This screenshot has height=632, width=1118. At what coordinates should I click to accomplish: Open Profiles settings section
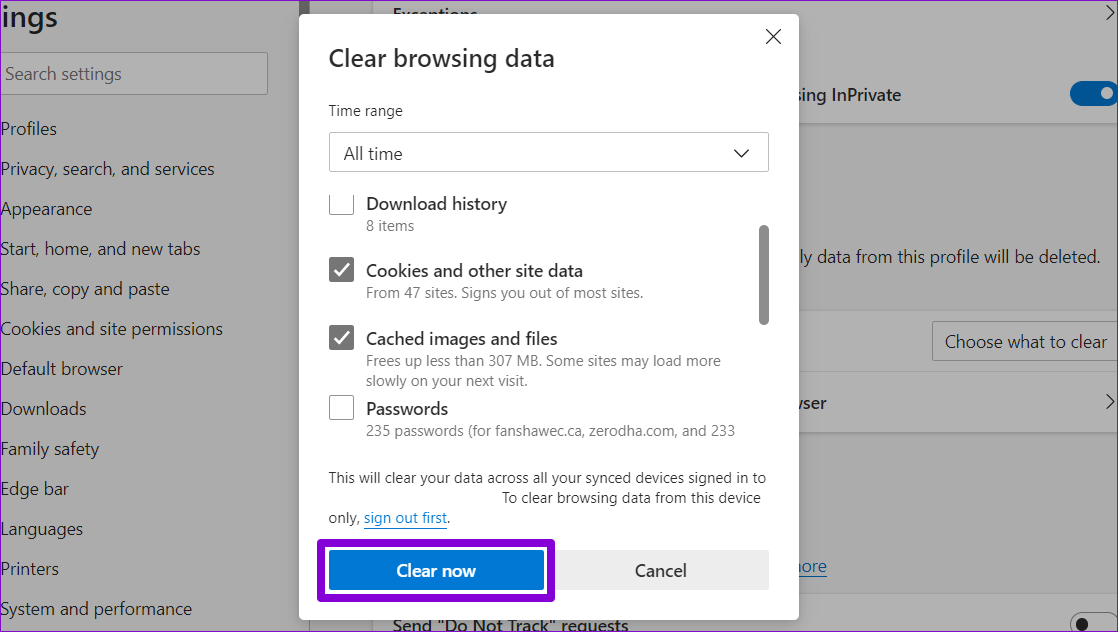pos(29,129)
